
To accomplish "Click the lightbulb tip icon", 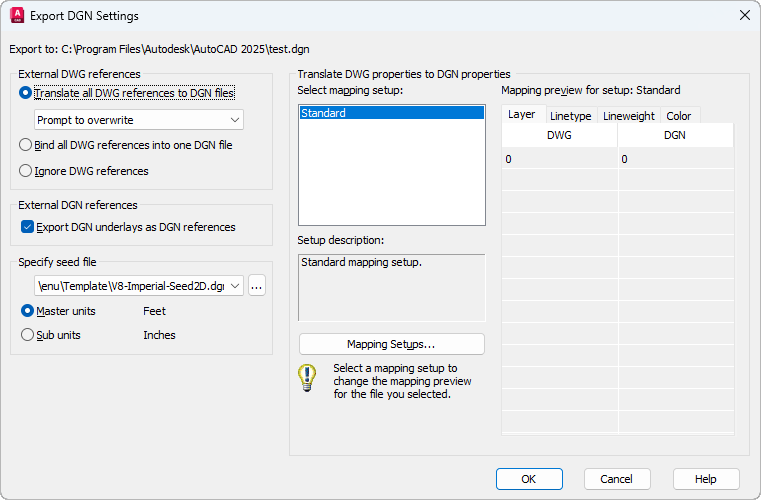I will pos(307,379).
